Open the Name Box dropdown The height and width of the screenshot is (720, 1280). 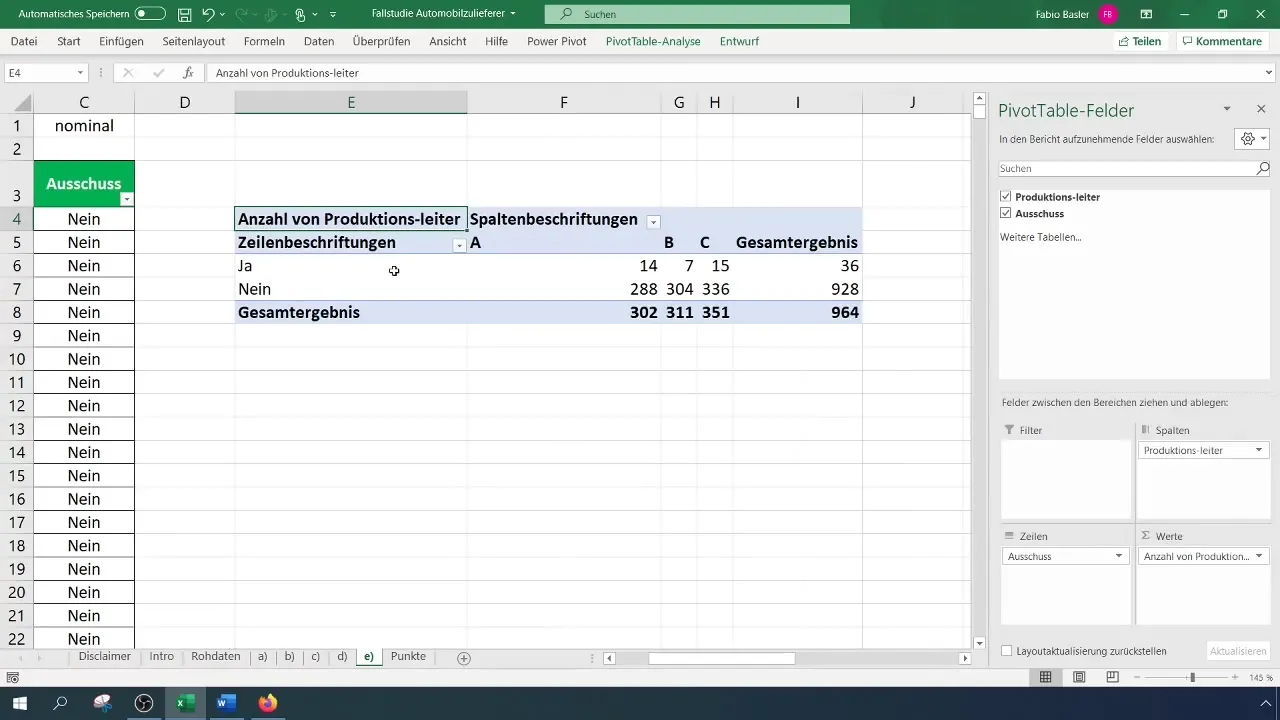[x=81, y=73]
